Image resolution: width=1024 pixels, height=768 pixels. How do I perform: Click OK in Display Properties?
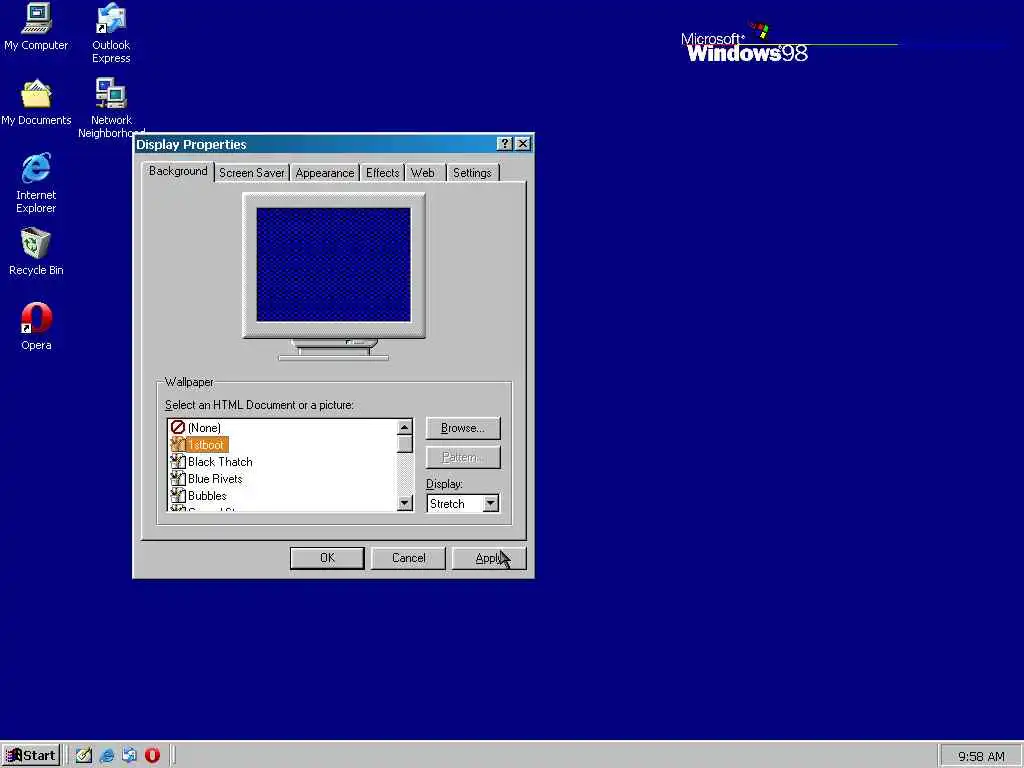pos(327,558)
